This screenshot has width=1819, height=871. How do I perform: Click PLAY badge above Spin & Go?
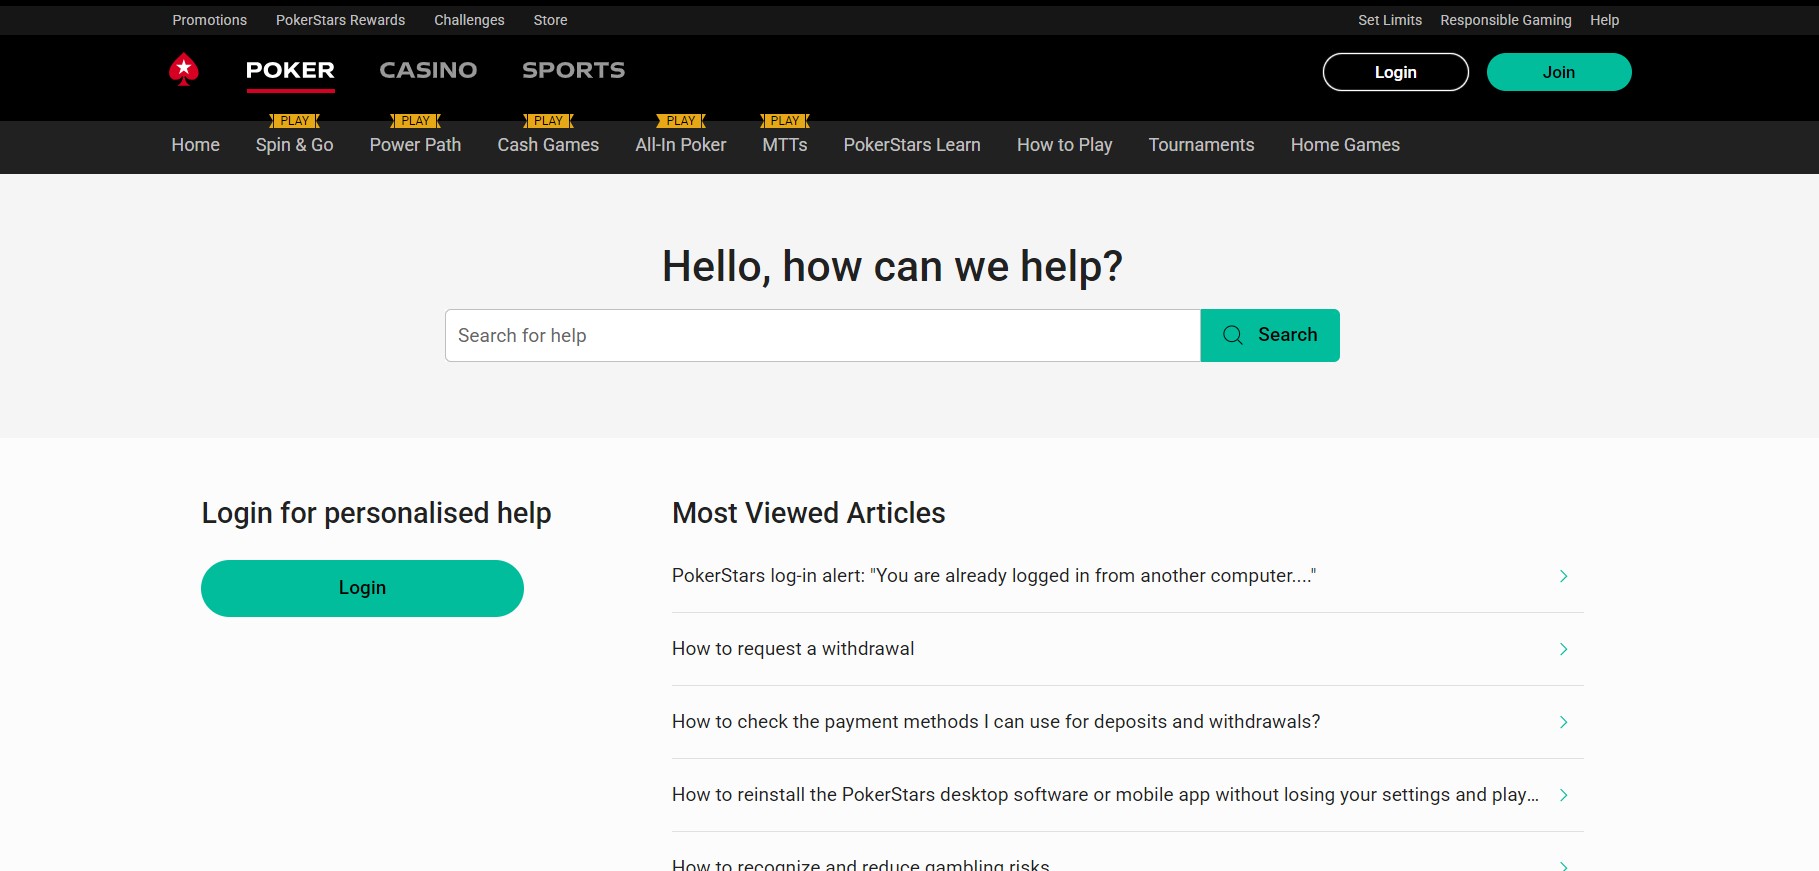[x=295, y=121]
